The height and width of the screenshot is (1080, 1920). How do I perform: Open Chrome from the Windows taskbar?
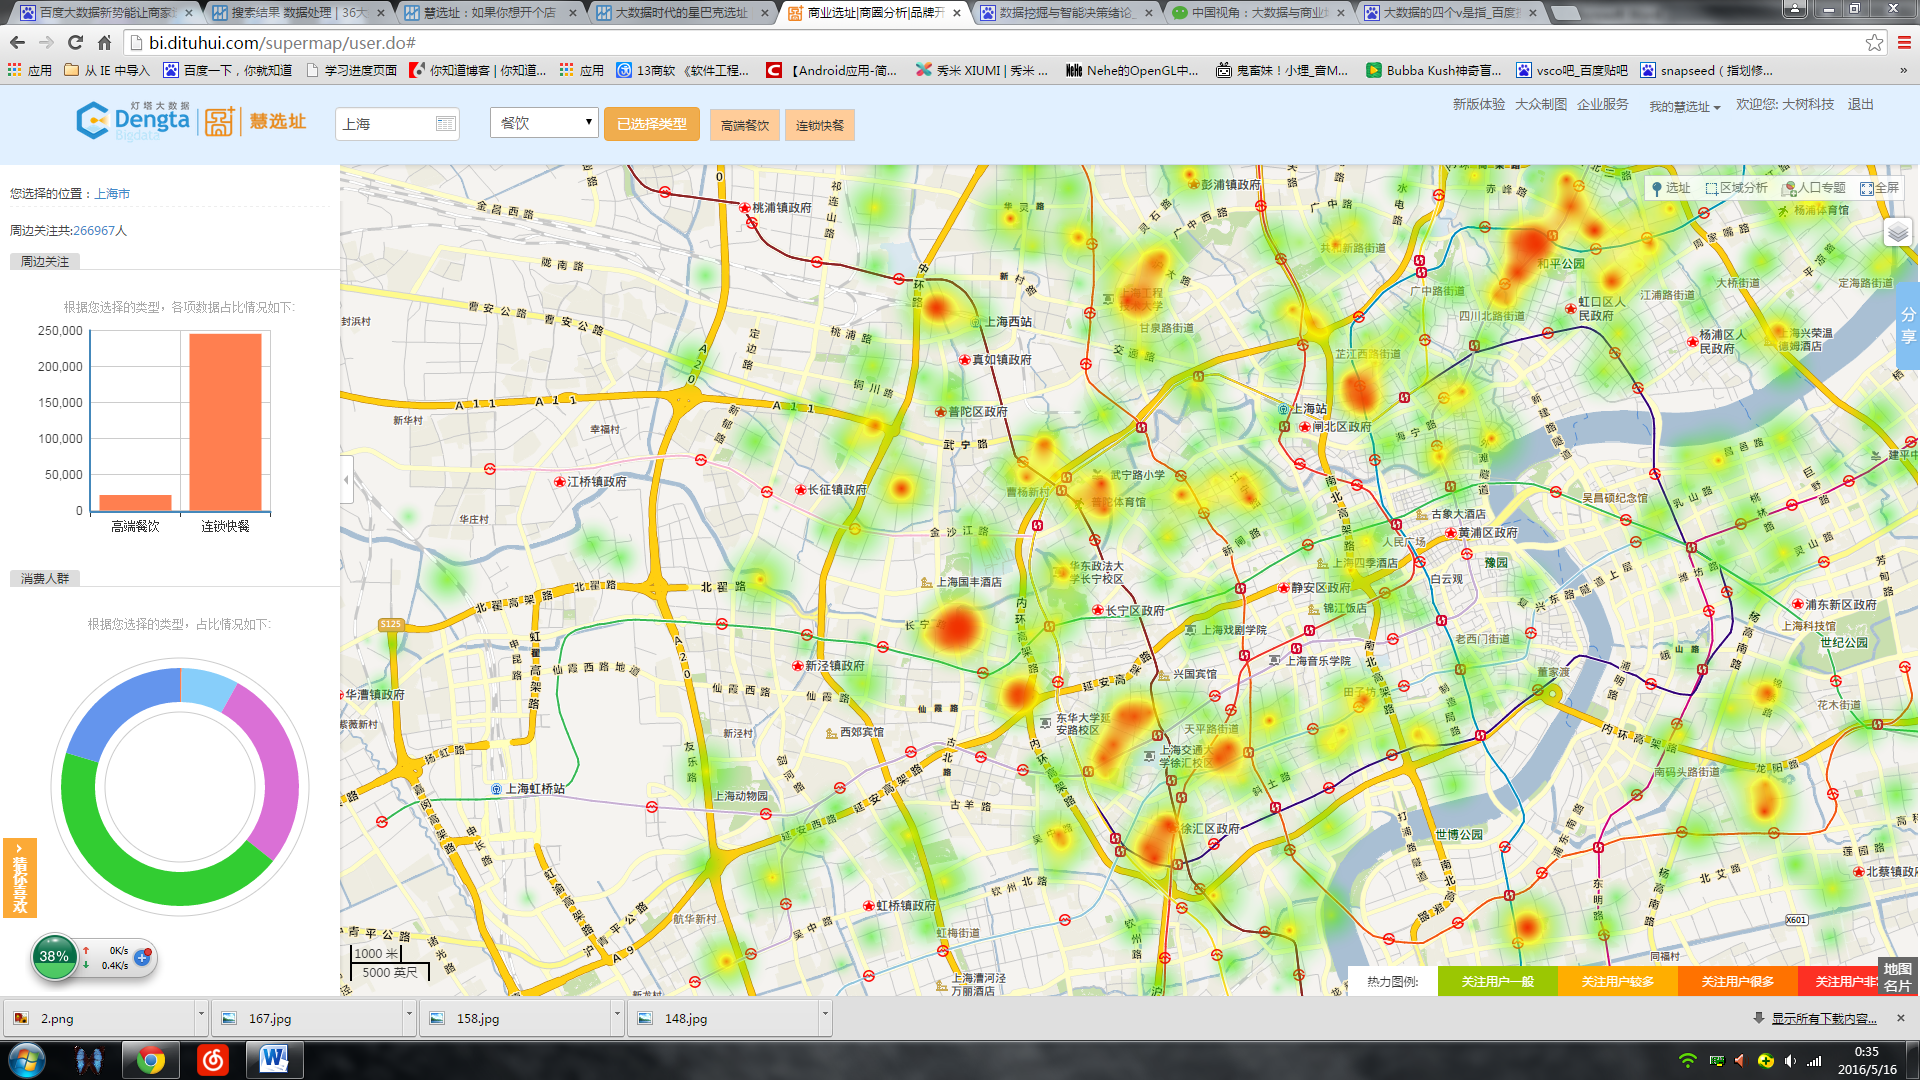(x=151, y=1060)
